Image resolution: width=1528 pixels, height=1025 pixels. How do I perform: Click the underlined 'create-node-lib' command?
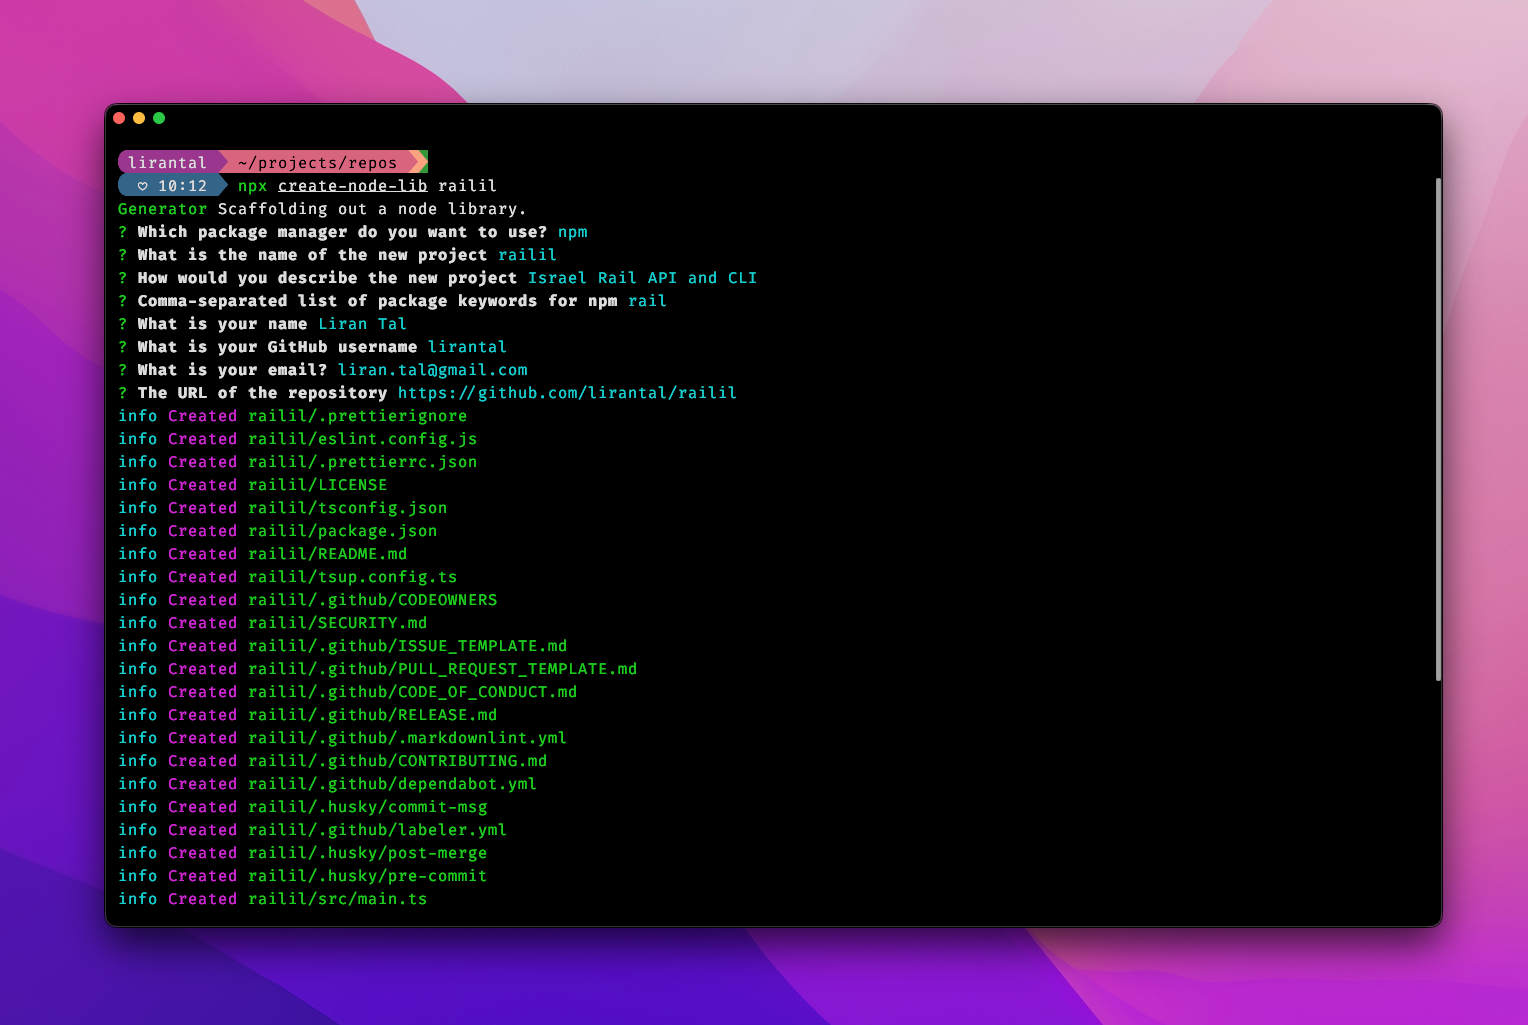point(352,186)
